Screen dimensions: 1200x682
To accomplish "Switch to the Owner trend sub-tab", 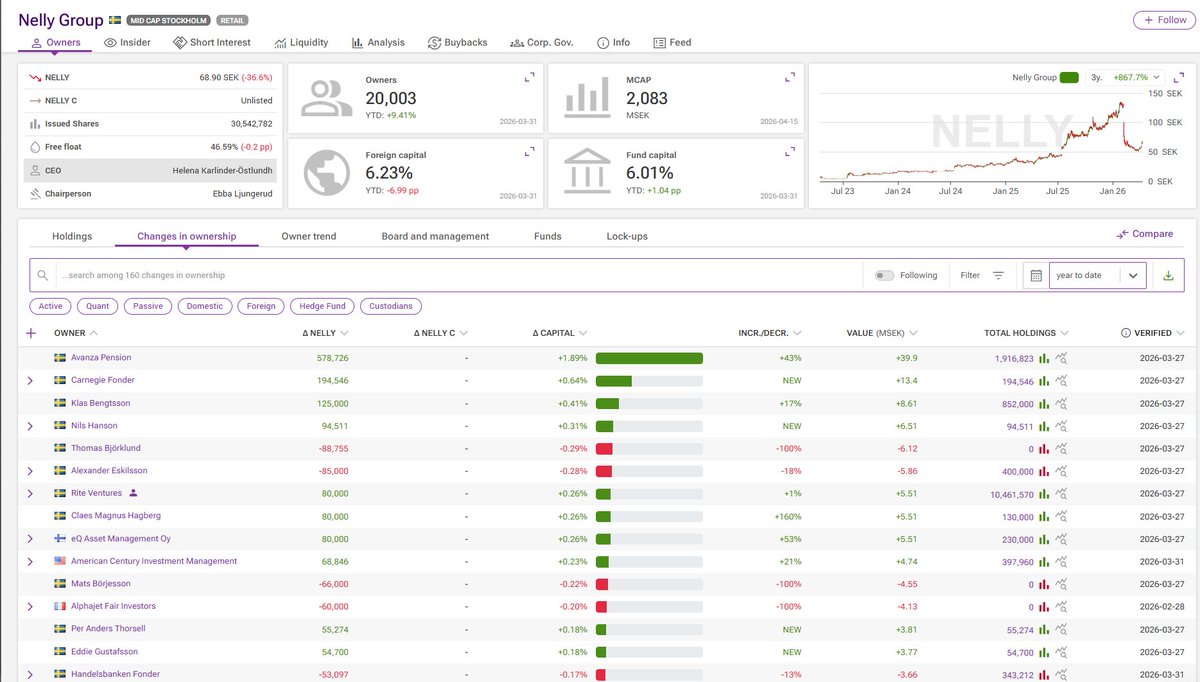I will 309,236.
